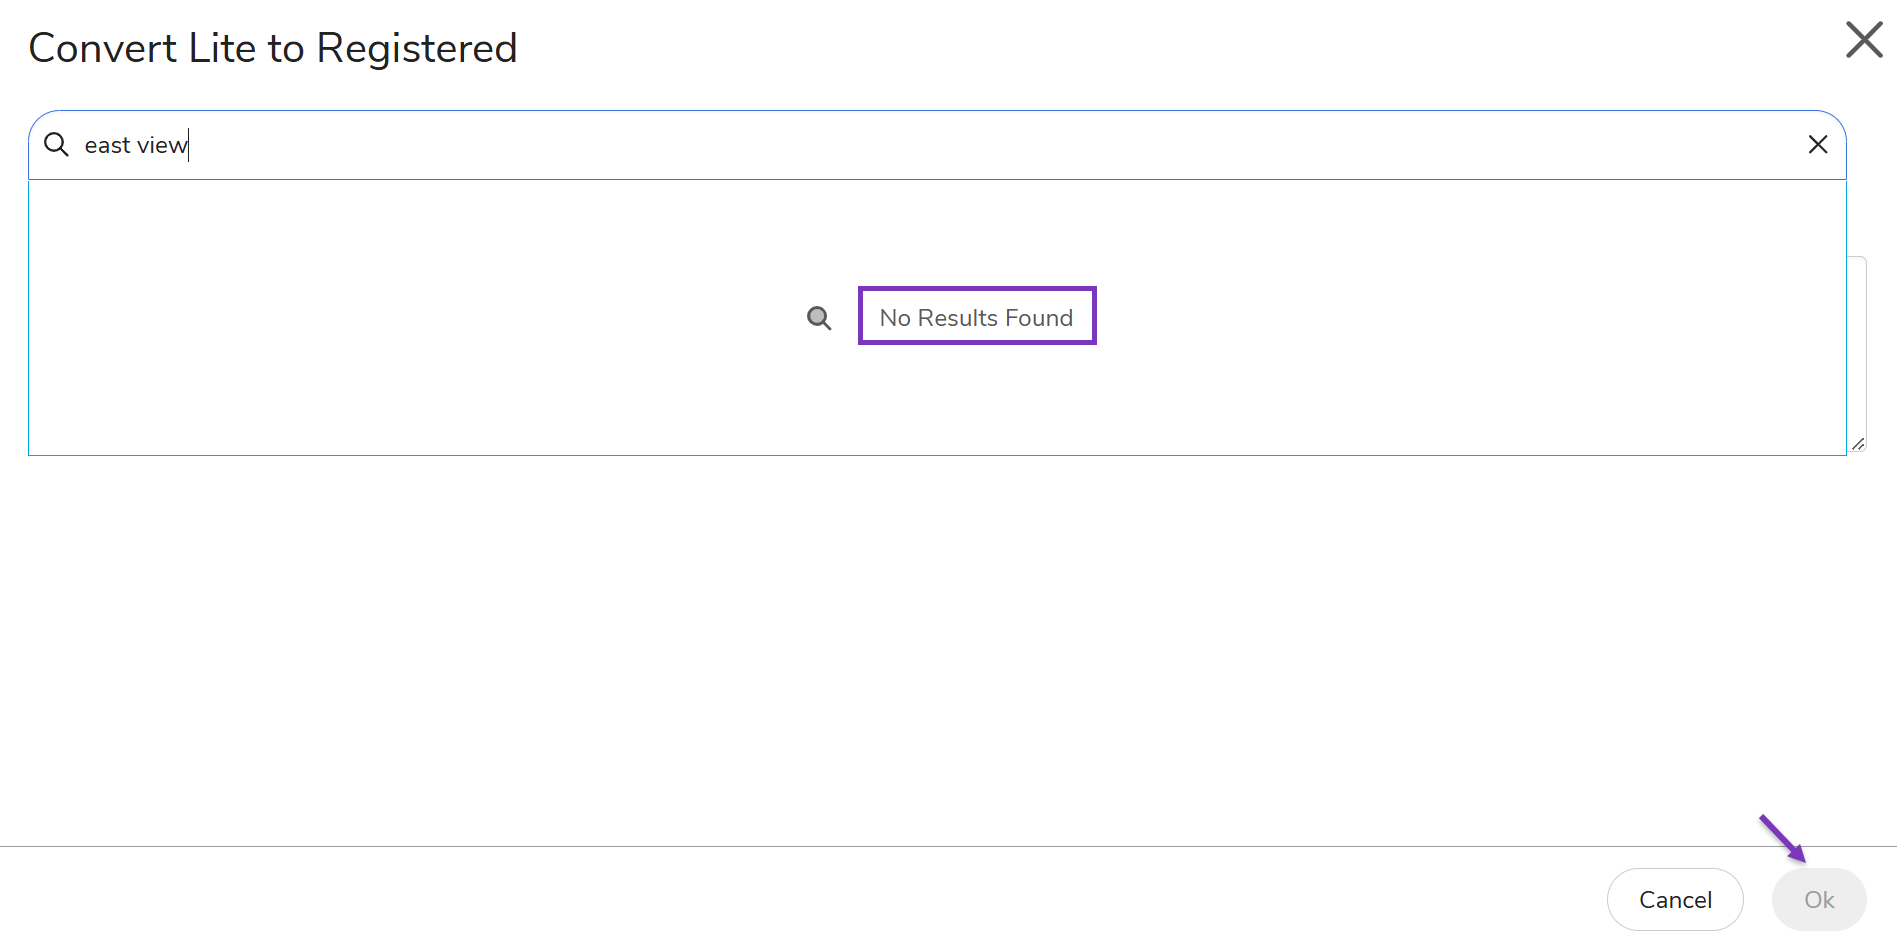Close the Convert Lite to Registered dialog
The width and height of the screenshot is (1897, 941).
tap(1863, 41)
